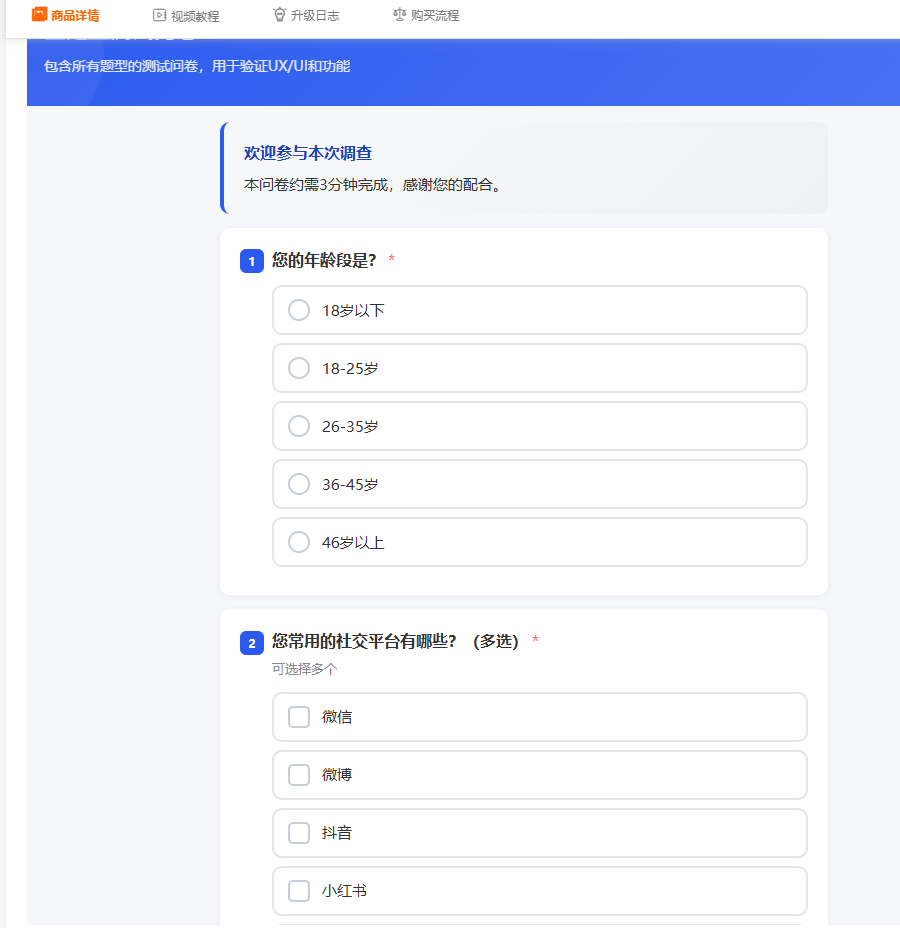Click the lightbulb icon beside 升级日志
This screenshot has width=900, height=929.
[280, 15]
